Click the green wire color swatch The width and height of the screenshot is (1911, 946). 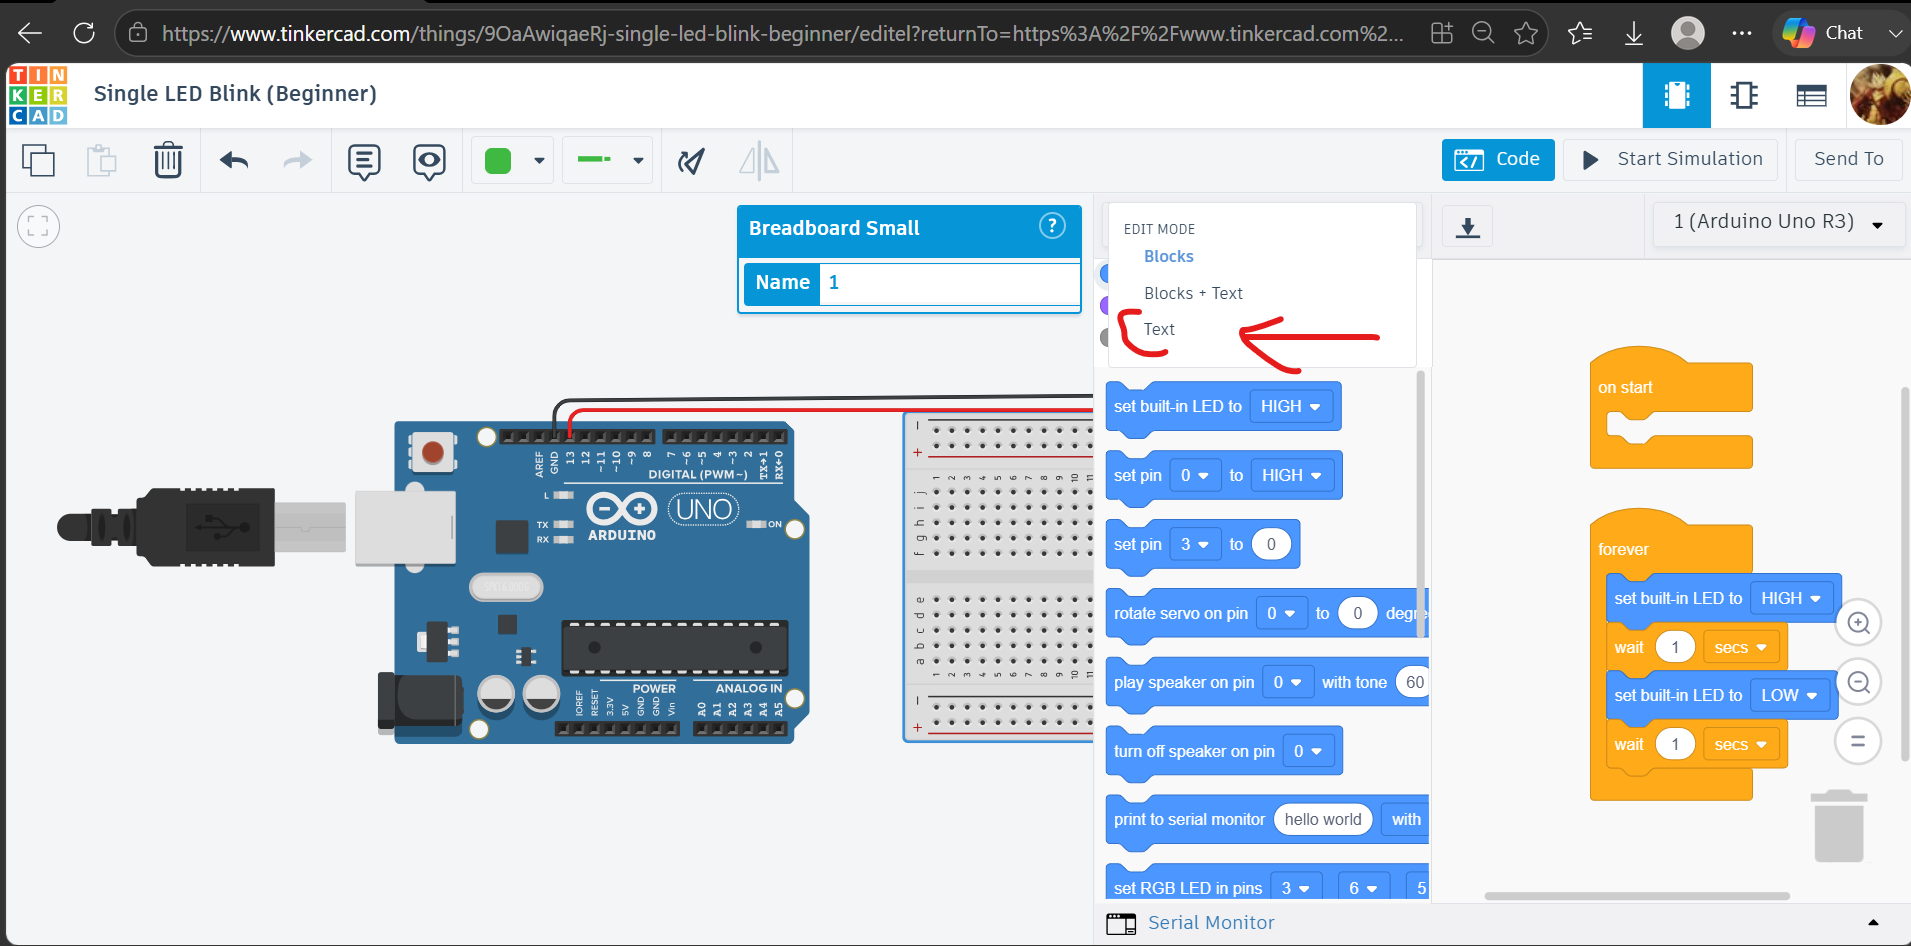click(x=498, y=161)
